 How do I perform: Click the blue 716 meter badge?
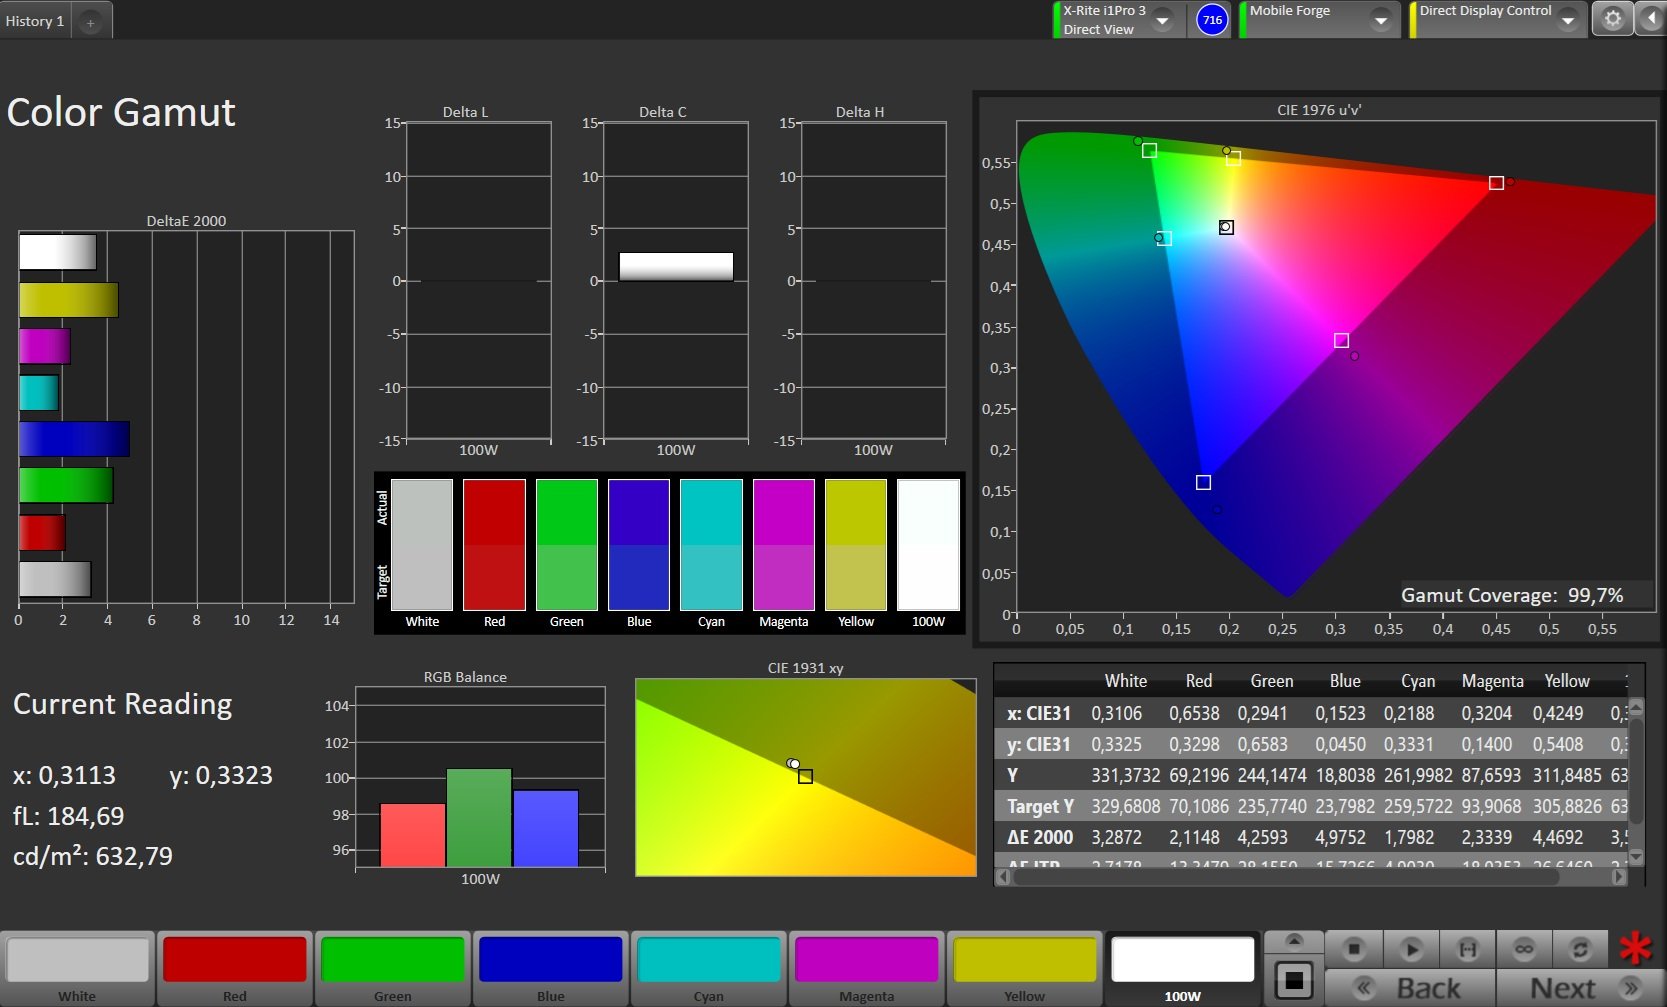tap(1212, 20)
